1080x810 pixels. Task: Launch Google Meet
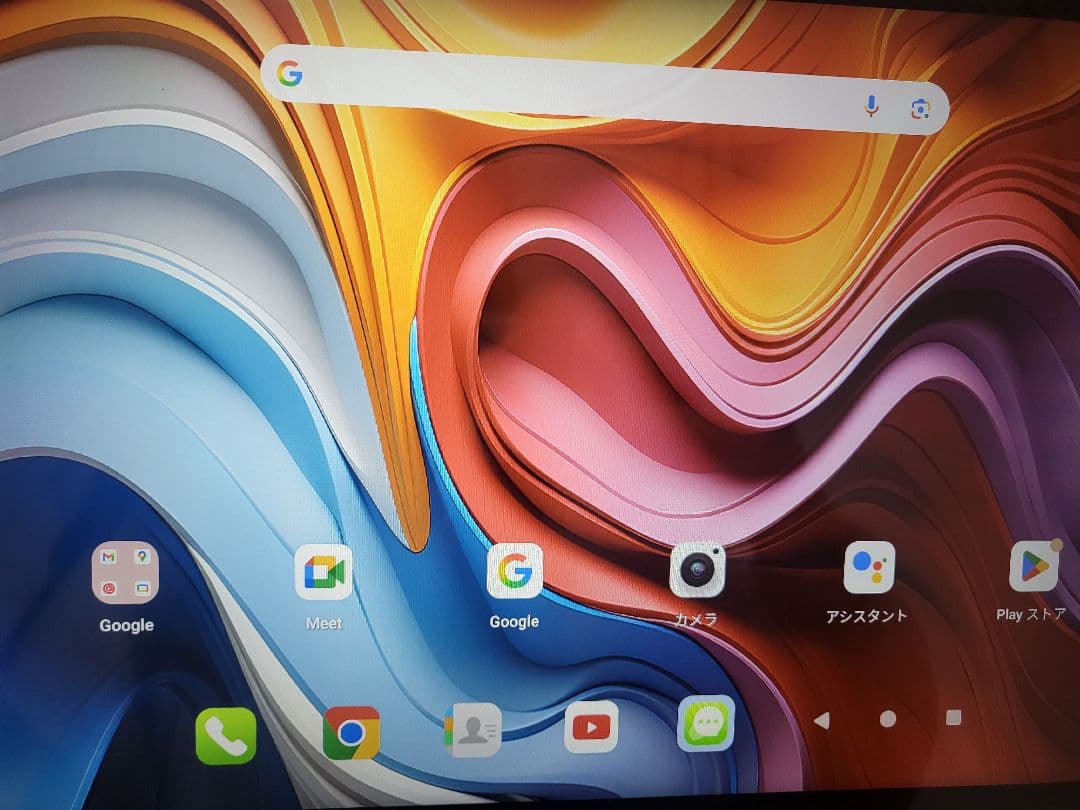click(x=323, y=568)
